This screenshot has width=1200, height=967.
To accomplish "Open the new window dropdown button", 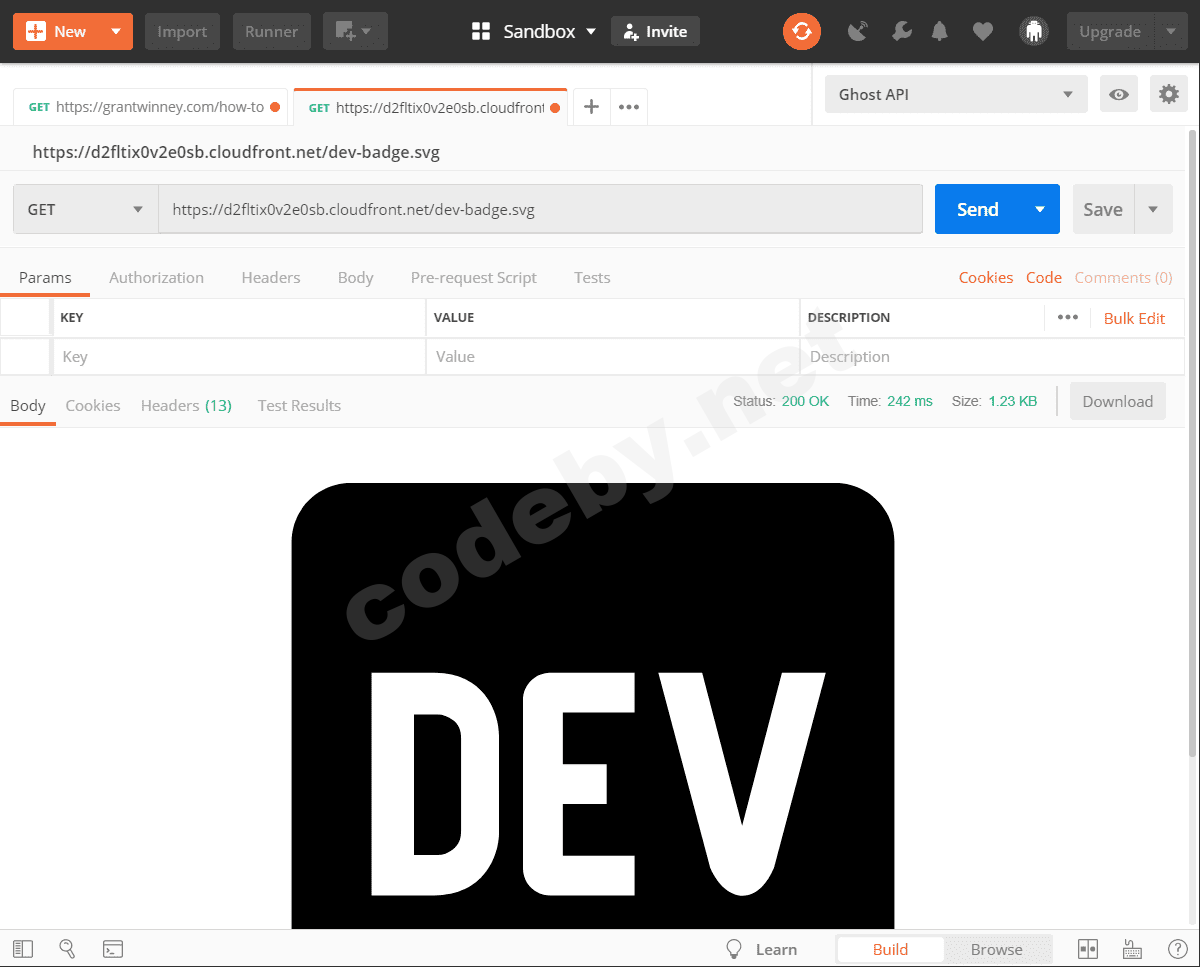I will [x=355, y=31].
